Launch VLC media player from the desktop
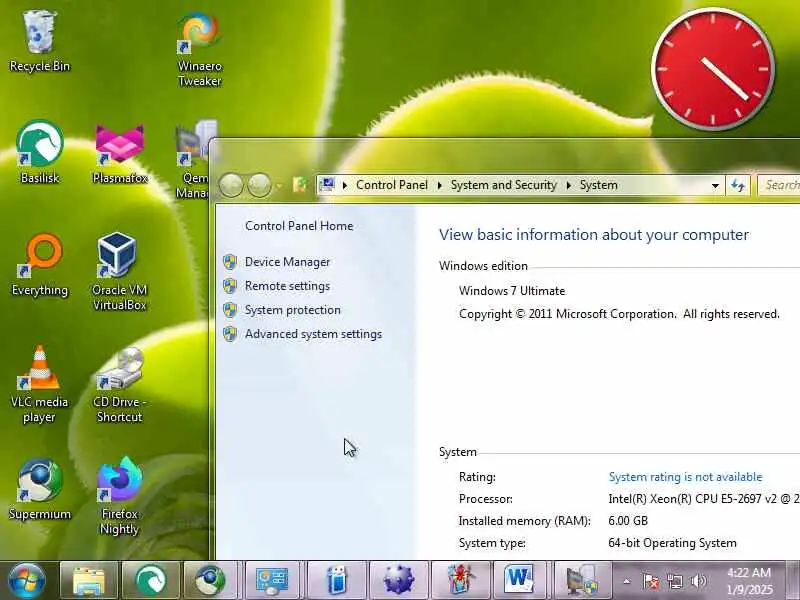The height and width of the screenshot is (600, 800). (x=39, y=384)
